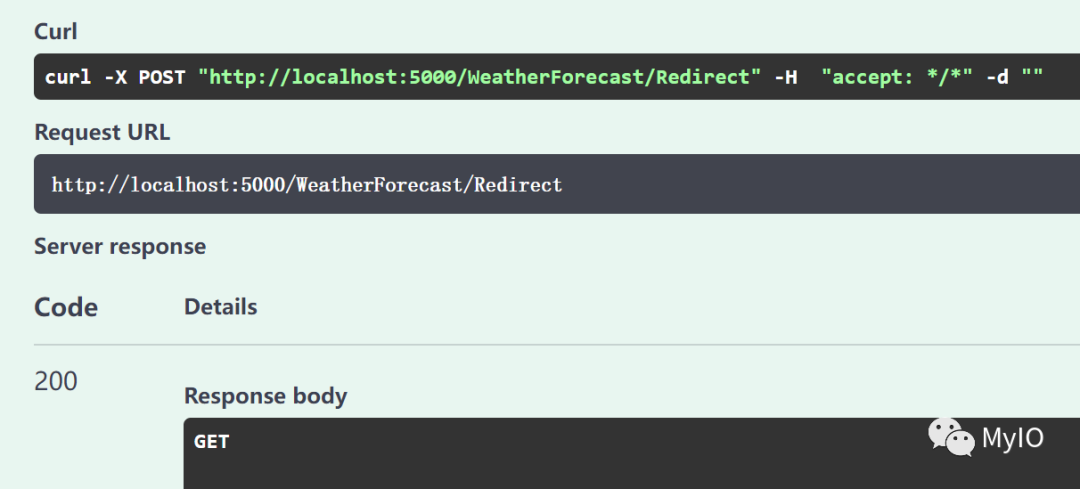This screenshot has height=489, width=1080.
Task: Click the Request URL text box
Action: point(557,184)
